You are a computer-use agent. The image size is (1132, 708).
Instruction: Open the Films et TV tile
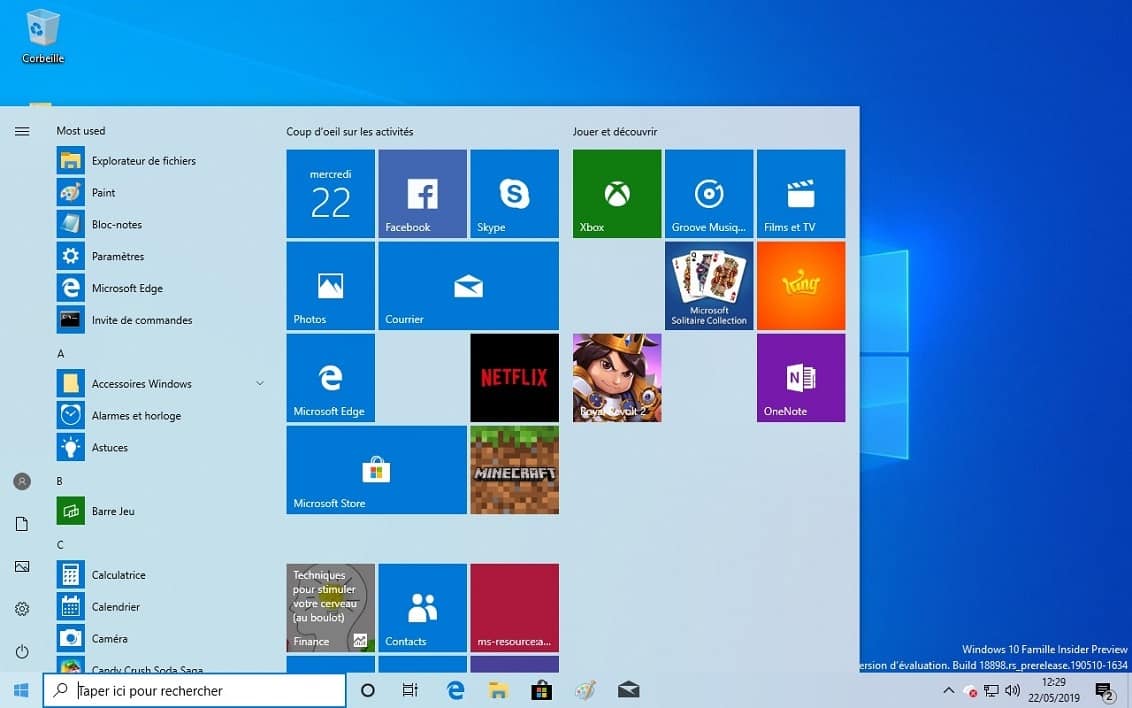(801, 193)
